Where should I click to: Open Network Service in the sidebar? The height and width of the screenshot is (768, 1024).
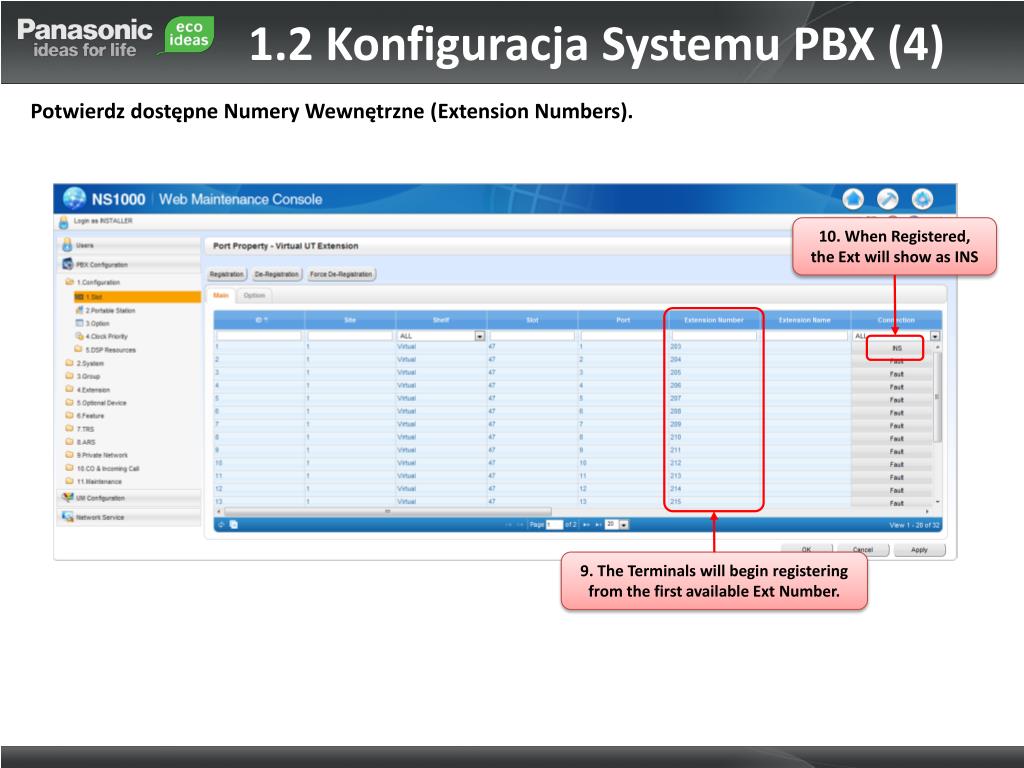click(130, 517)
